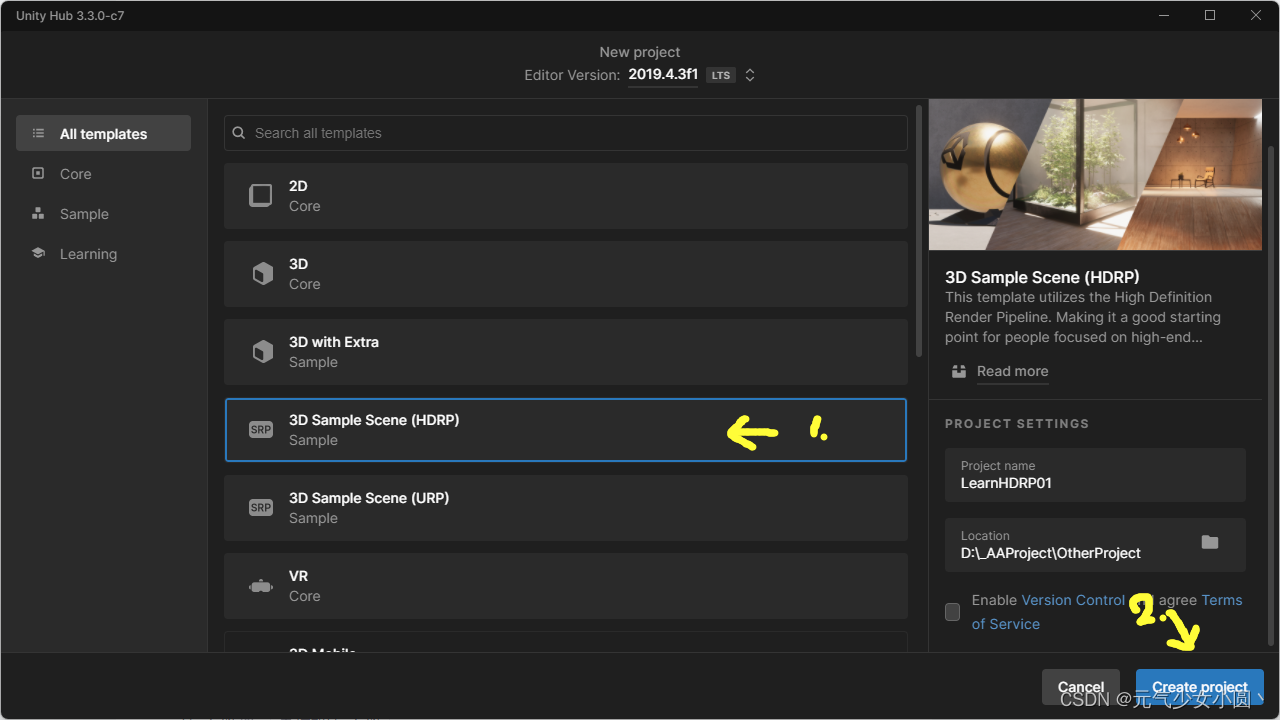This screenshot has width=1280, height=720.
Task: Click the LTS badge
Action: pyautogui.click(x=721, y=75)
